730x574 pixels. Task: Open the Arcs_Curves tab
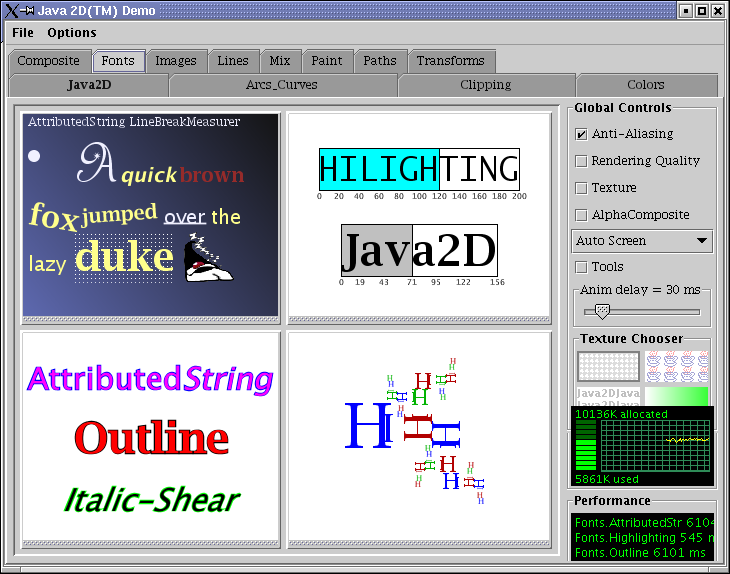tap(282, 85)
